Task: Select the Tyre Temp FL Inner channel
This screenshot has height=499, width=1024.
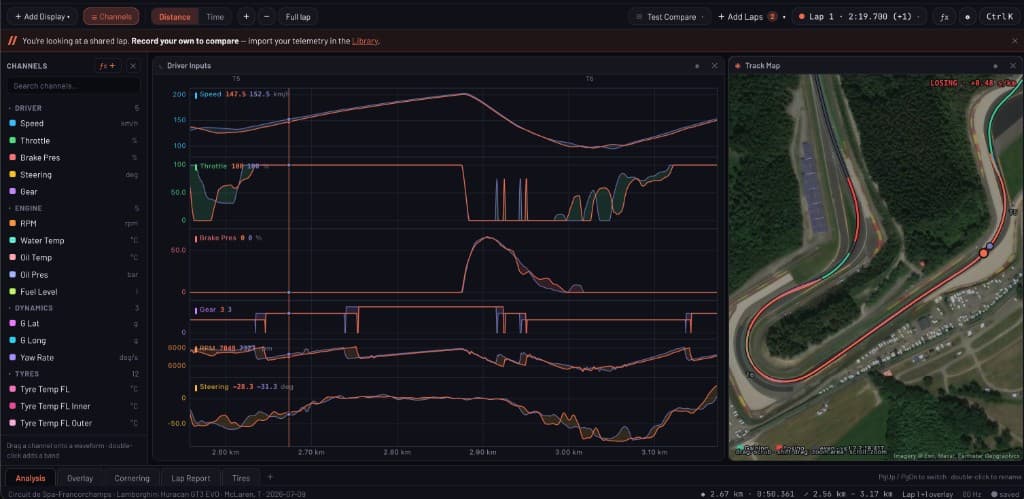Action: click(73, 406)
